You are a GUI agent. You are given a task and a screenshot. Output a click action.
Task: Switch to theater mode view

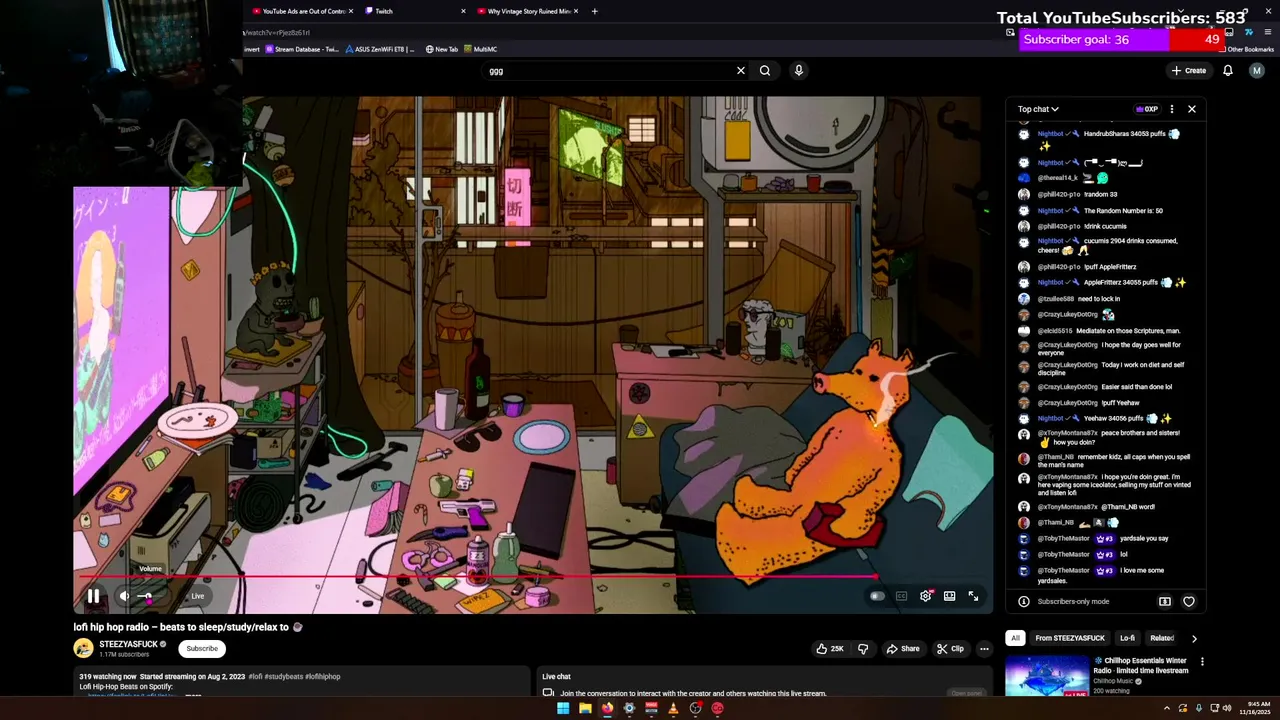coord(949,596)
